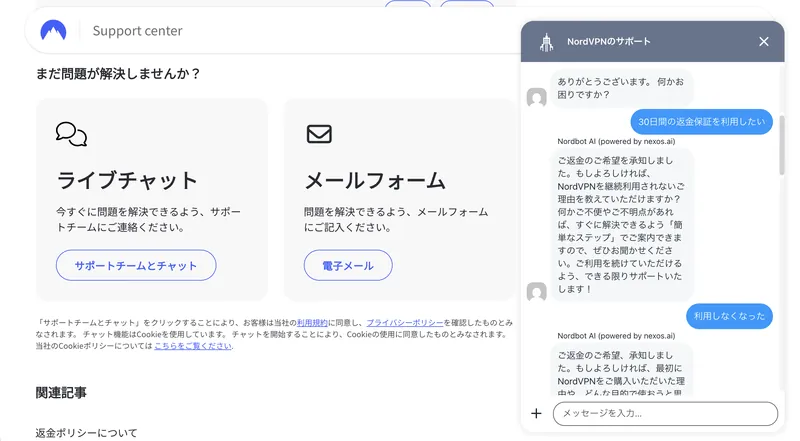Open the 返金ポリシーについて article
The width and height of the screenshot is (800, 441).
coord(87,433)
